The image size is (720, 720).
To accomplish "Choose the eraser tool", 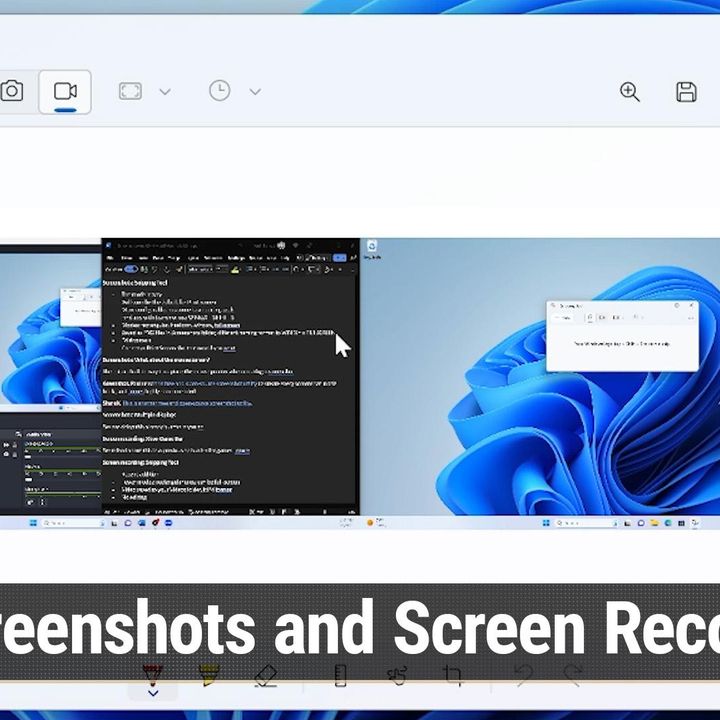I will pos(266,676).
